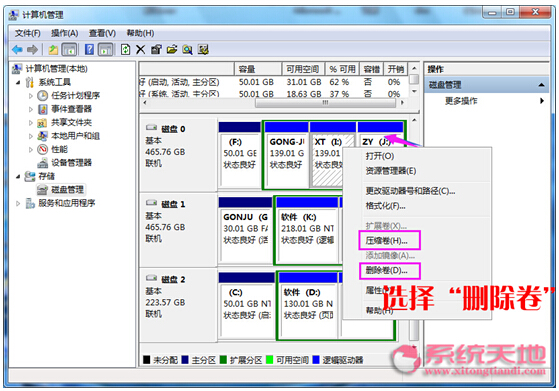Open the 操作(A) menu

[65, 33]
